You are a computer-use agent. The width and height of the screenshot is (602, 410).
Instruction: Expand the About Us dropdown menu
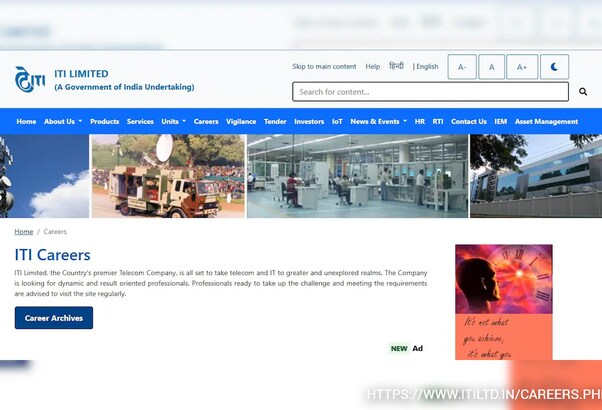(x=63, y=122)
